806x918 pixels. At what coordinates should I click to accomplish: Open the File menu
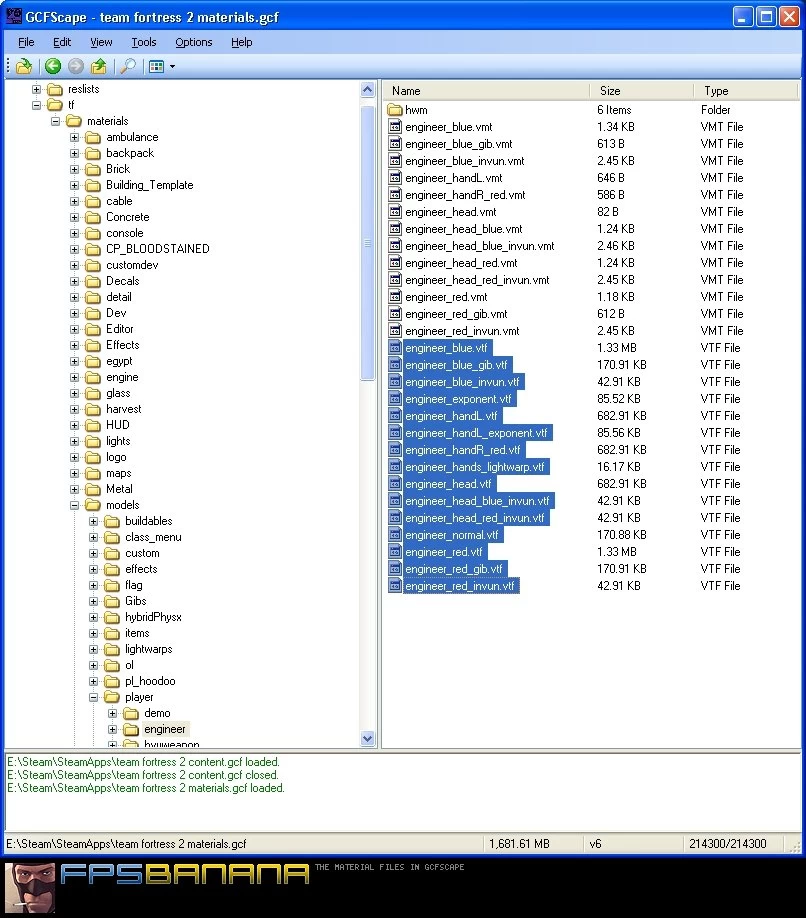(26, 42)
